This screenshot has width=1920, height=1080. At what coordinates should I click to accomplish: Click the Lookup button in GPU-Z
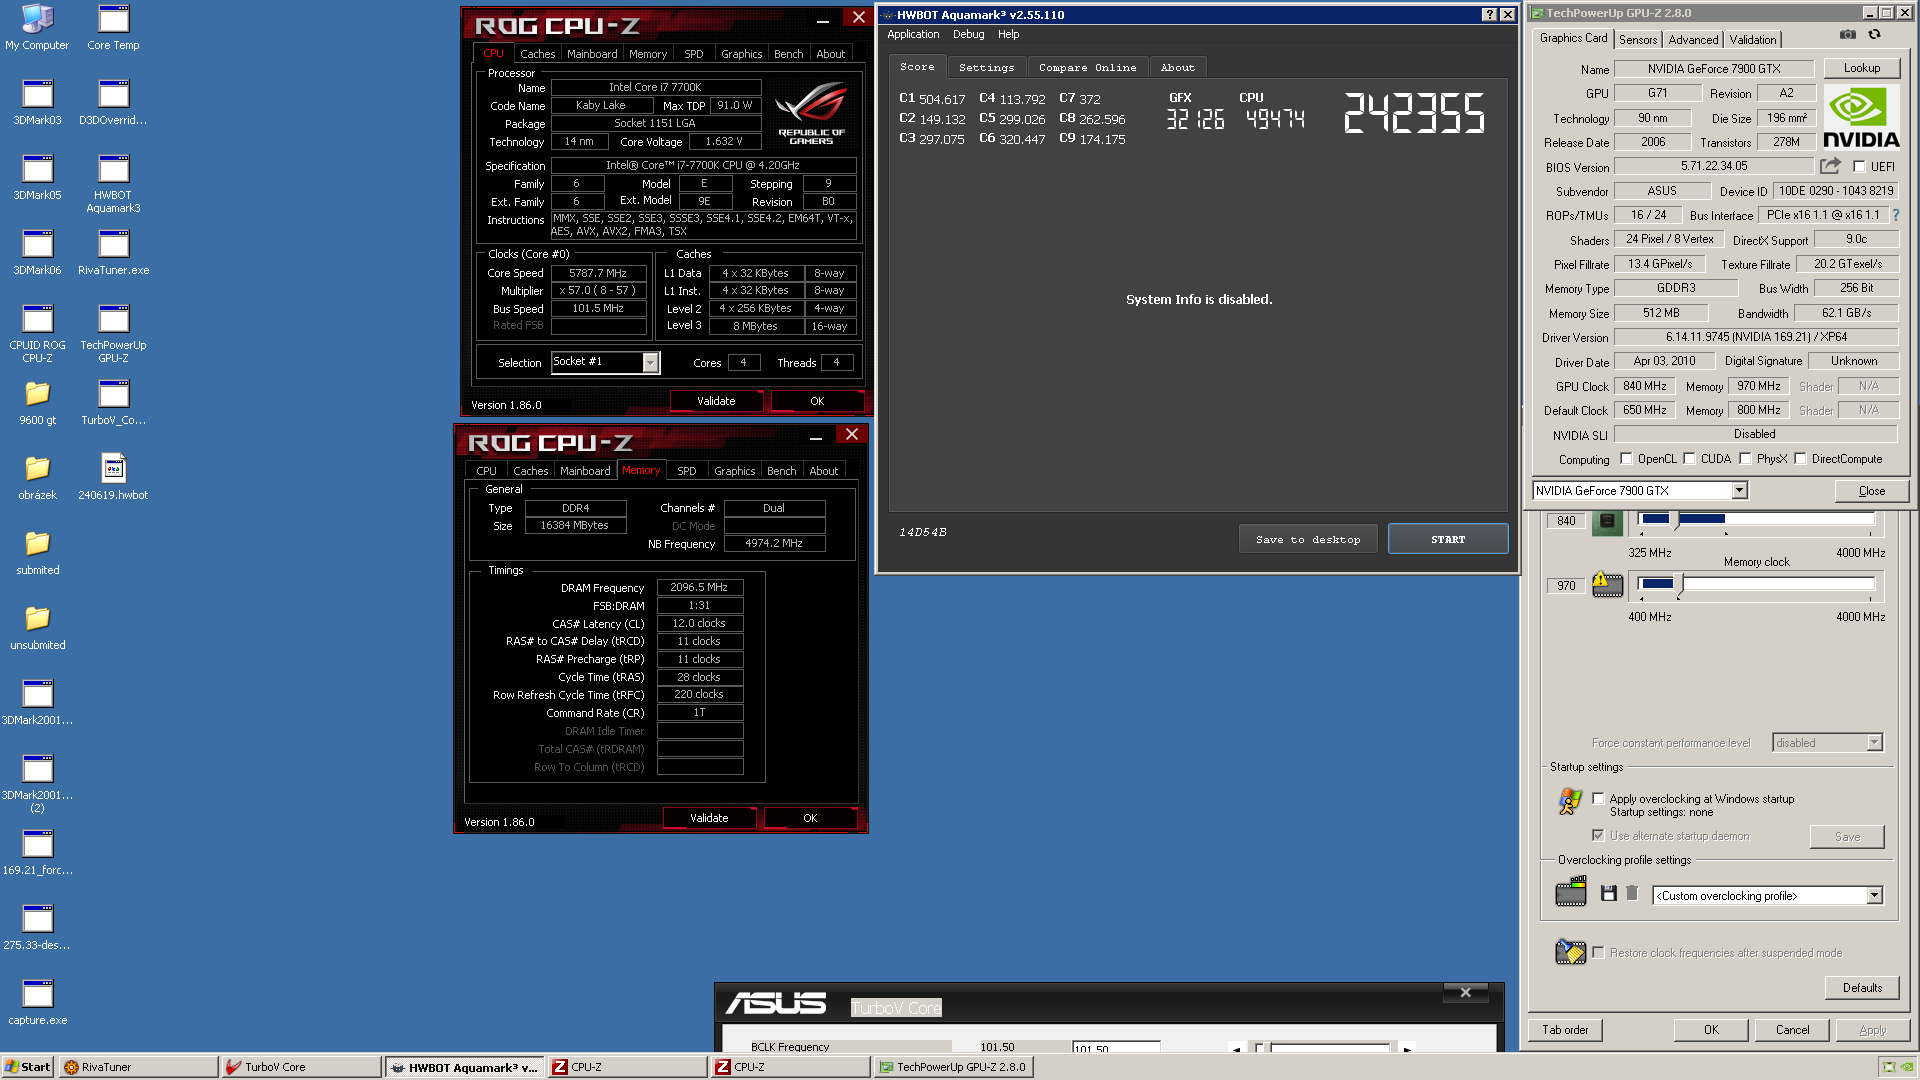click(1861, 68)
